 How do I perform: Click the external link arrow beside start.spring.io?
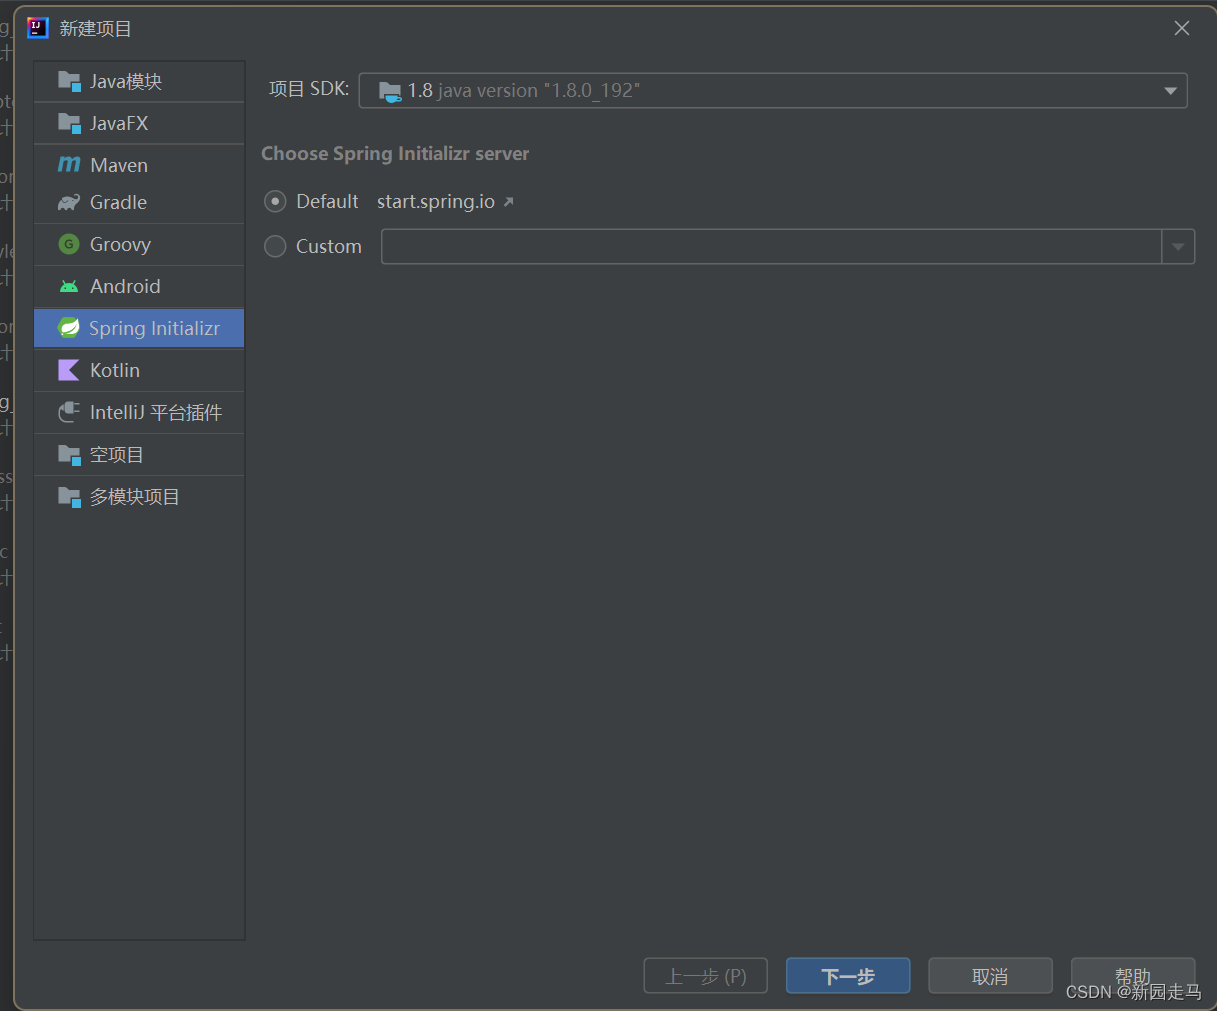click(x=508, y=202)
